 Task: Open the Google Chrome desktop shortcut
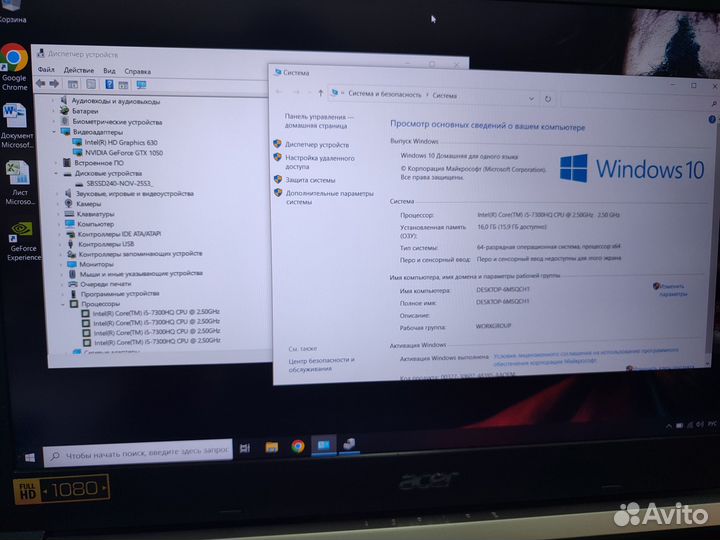14,68
